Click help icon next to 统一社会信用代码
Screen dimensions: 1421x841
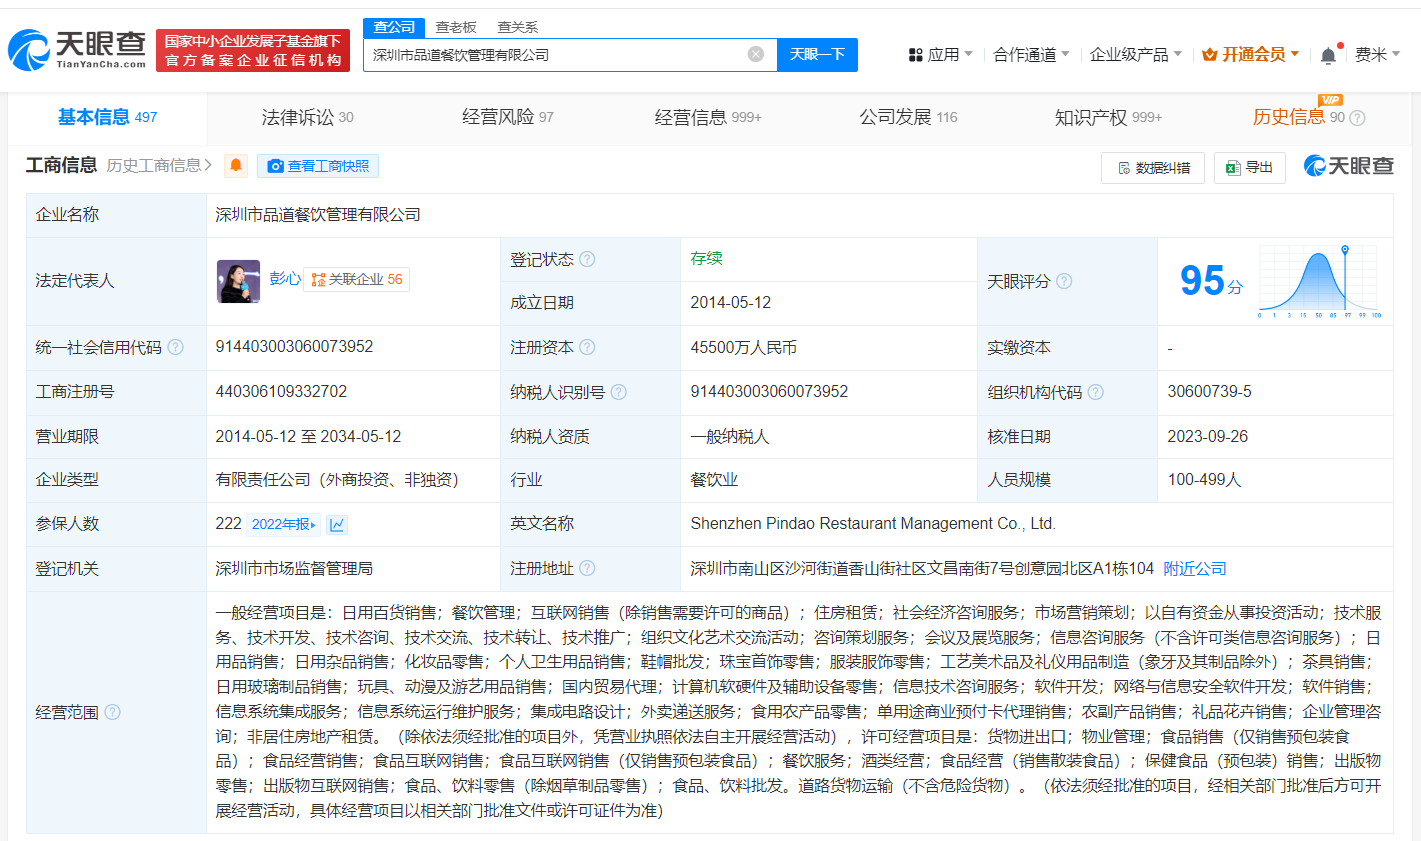(x=175, y=347)
